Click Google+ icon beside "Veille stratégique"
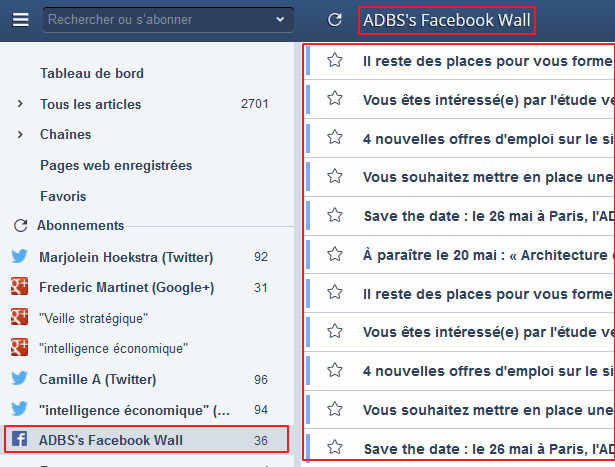The height and width of the screenshot is (467, 615). (19, 317)
